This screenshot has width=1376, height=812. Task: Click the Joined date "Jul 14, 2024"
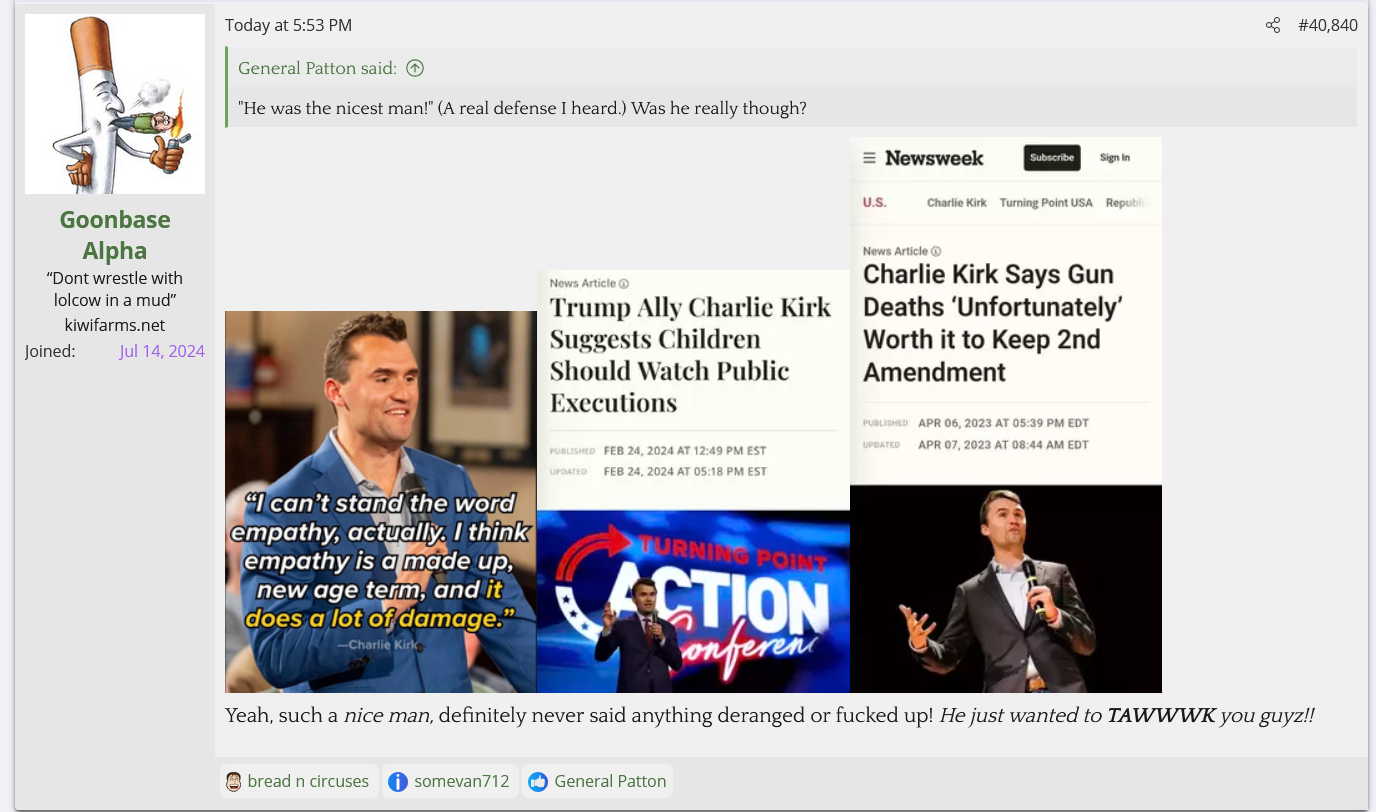[162, 351]
